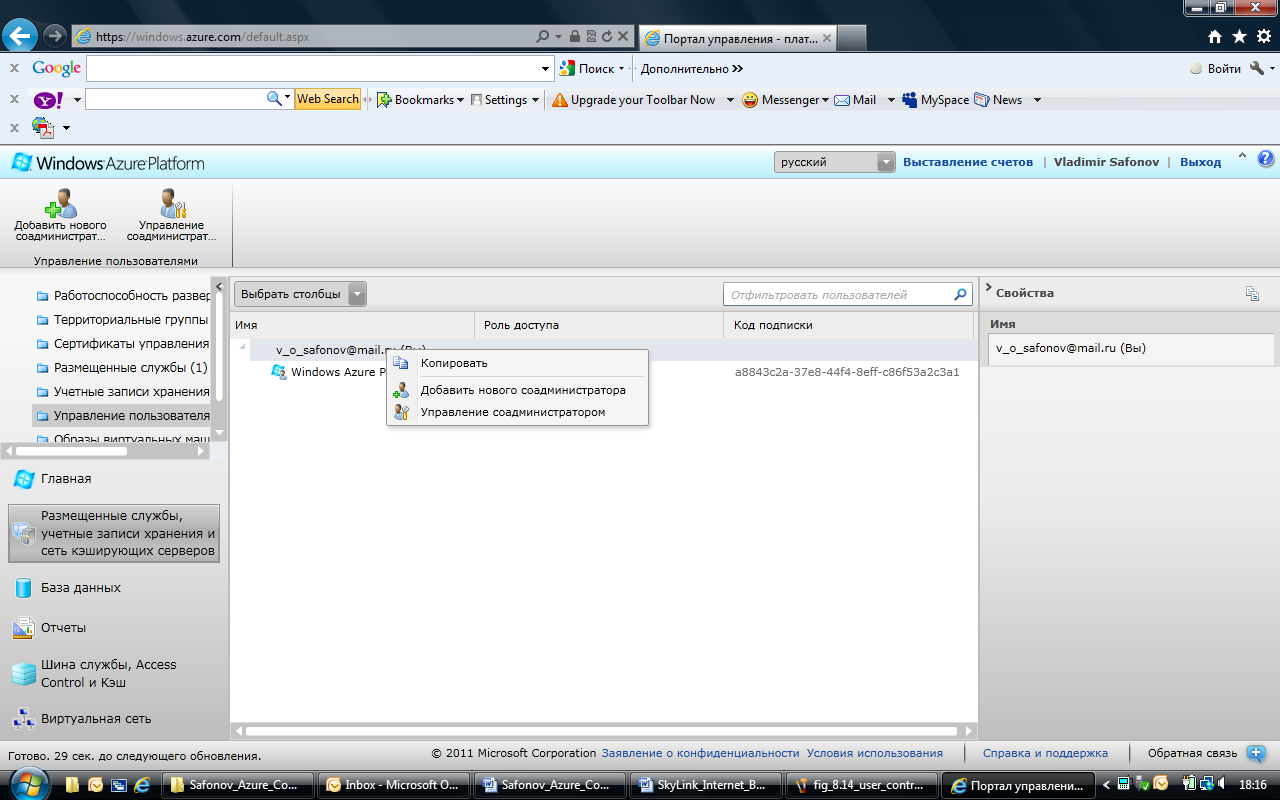Click the Windows Azure subscription row icon

(x=279, y=372)
